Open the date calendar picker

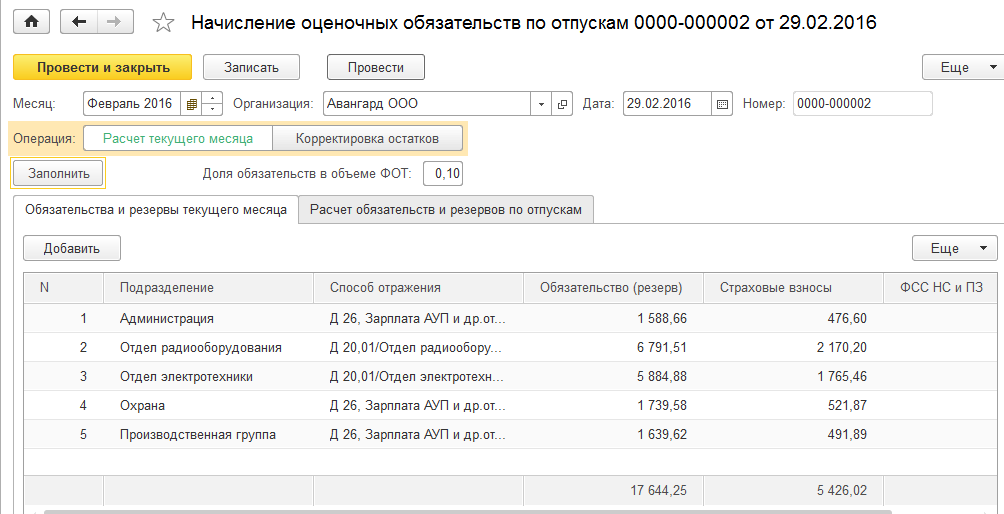point(722,104)
